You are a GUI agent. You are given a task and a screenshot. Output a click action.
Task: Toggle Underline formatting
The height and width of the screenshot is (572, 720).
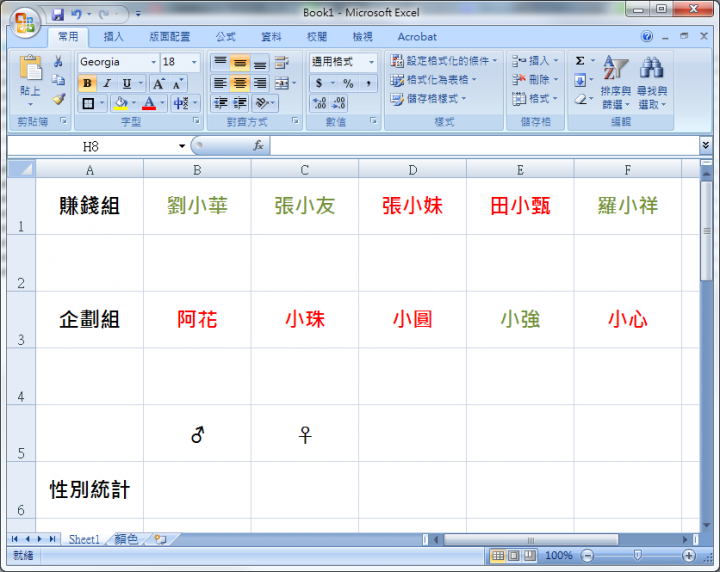pyautogui.click(x=127, y=84)
